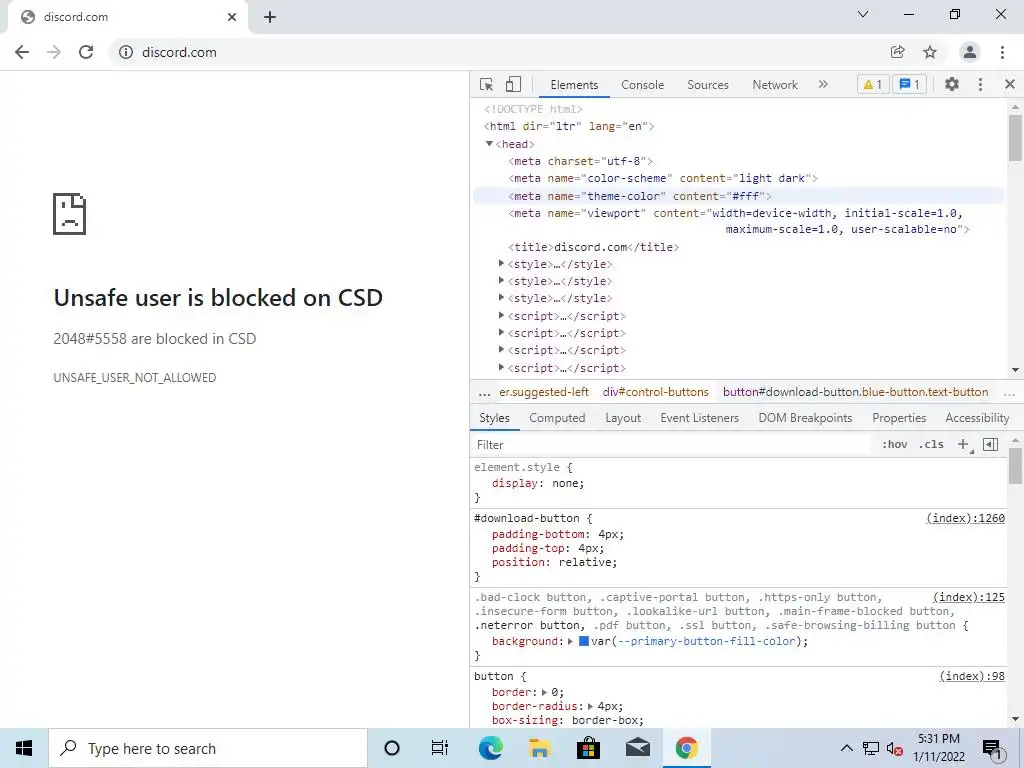Open Microsoft Edge from the taskbar
Screen dimensions: 1024x768
click(490, 748)
